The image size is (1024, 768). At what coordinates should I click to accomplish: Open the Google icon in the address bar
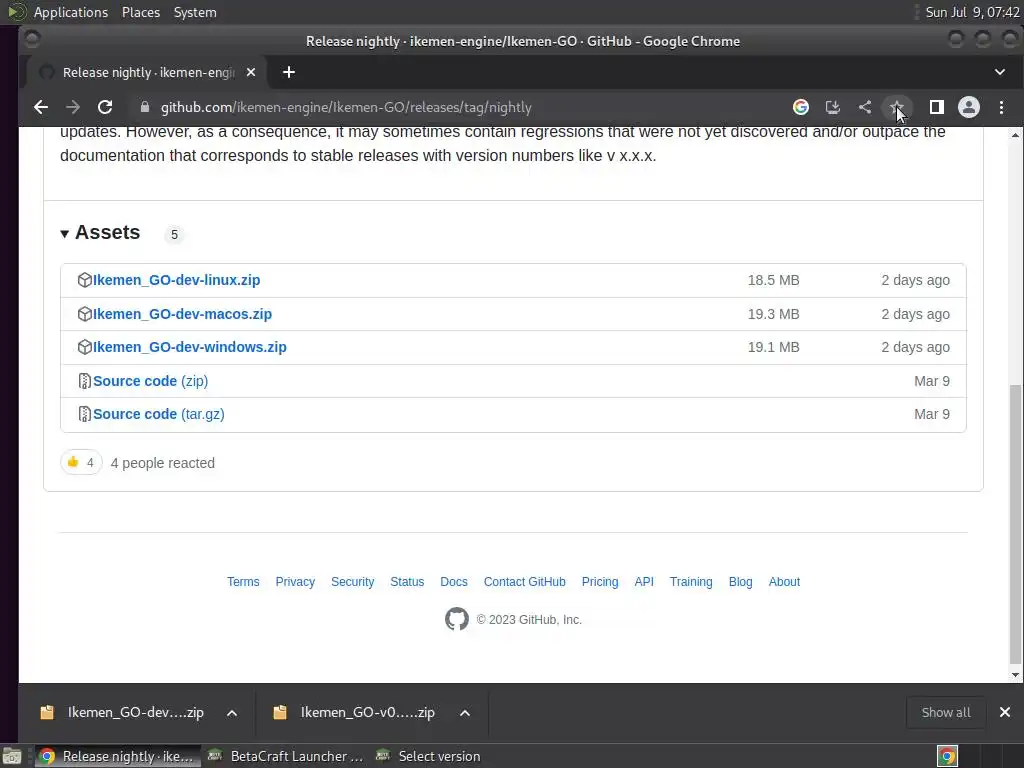click(x=801, y=107)
